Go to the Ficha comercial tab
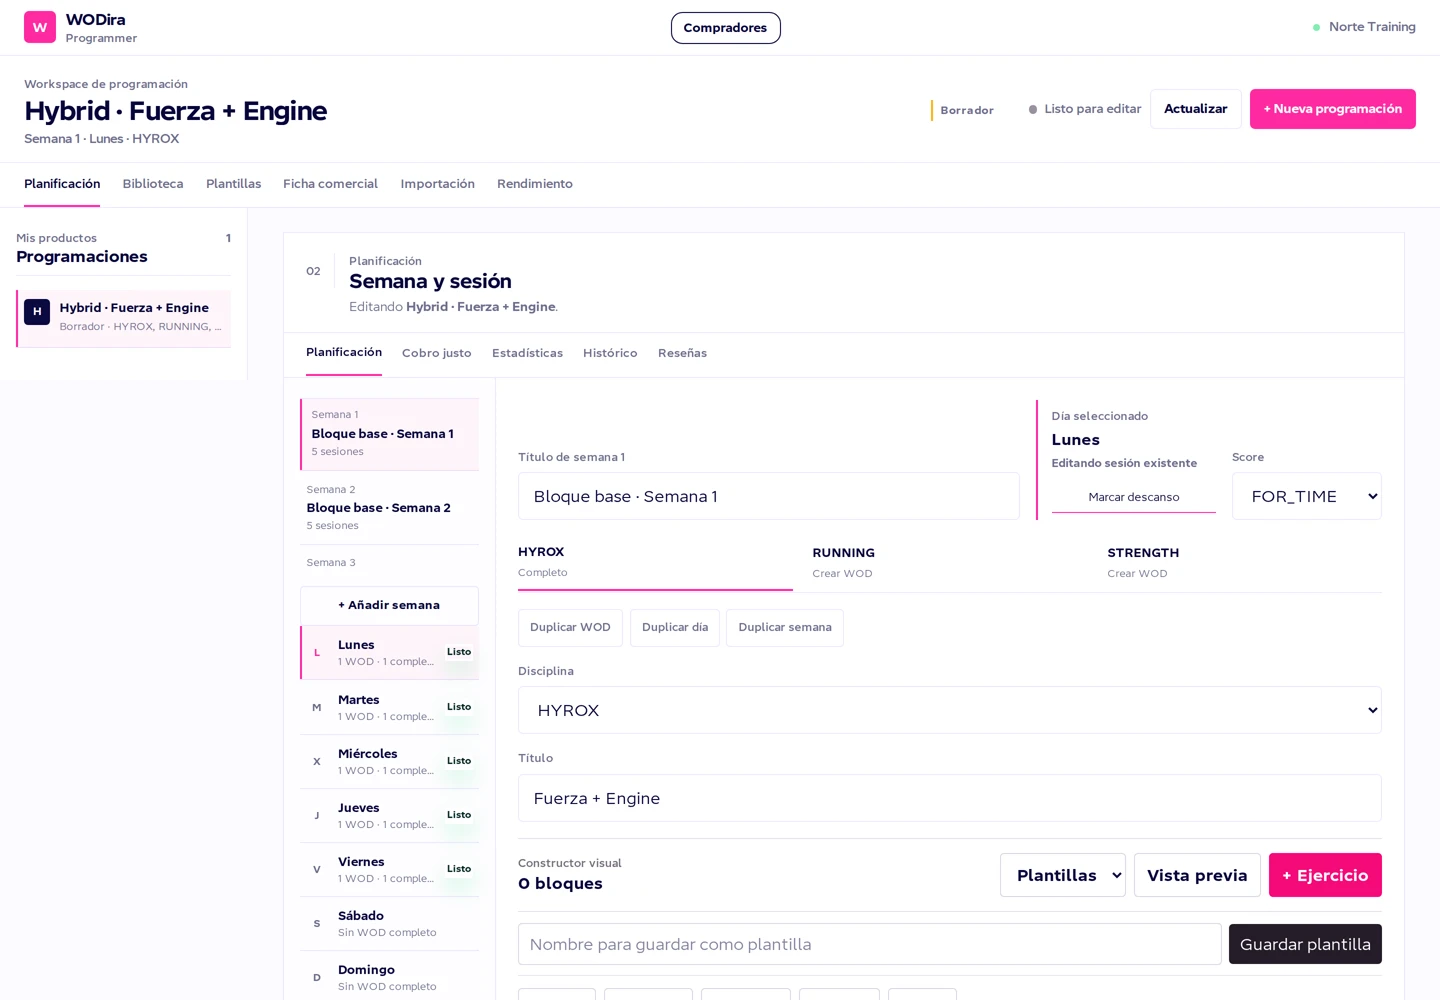 [330, 184]
